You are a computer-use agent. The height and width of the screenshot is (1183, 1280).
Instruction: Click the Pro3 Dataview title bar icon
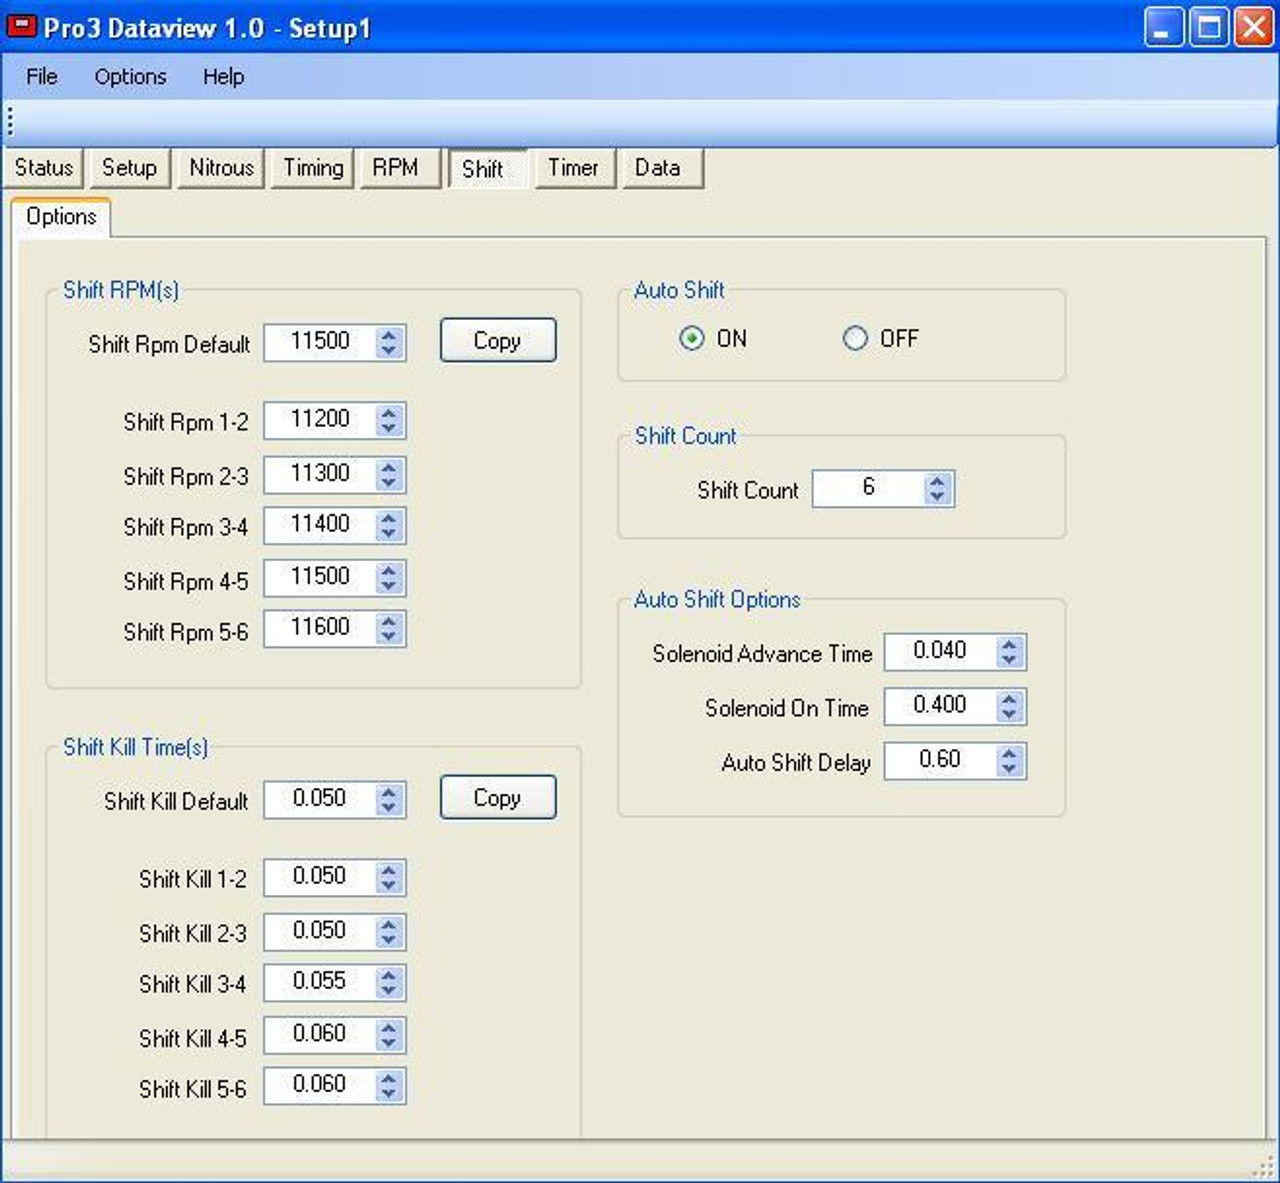coord(20,28)
